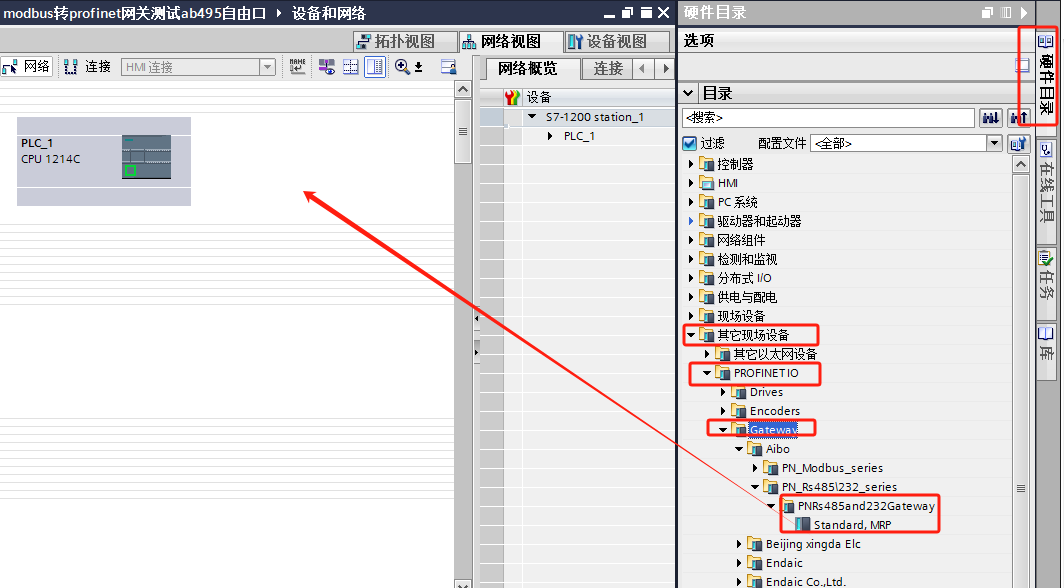Click the search downward binoculars icon
1064x588 pixels.
coord(991,118)
